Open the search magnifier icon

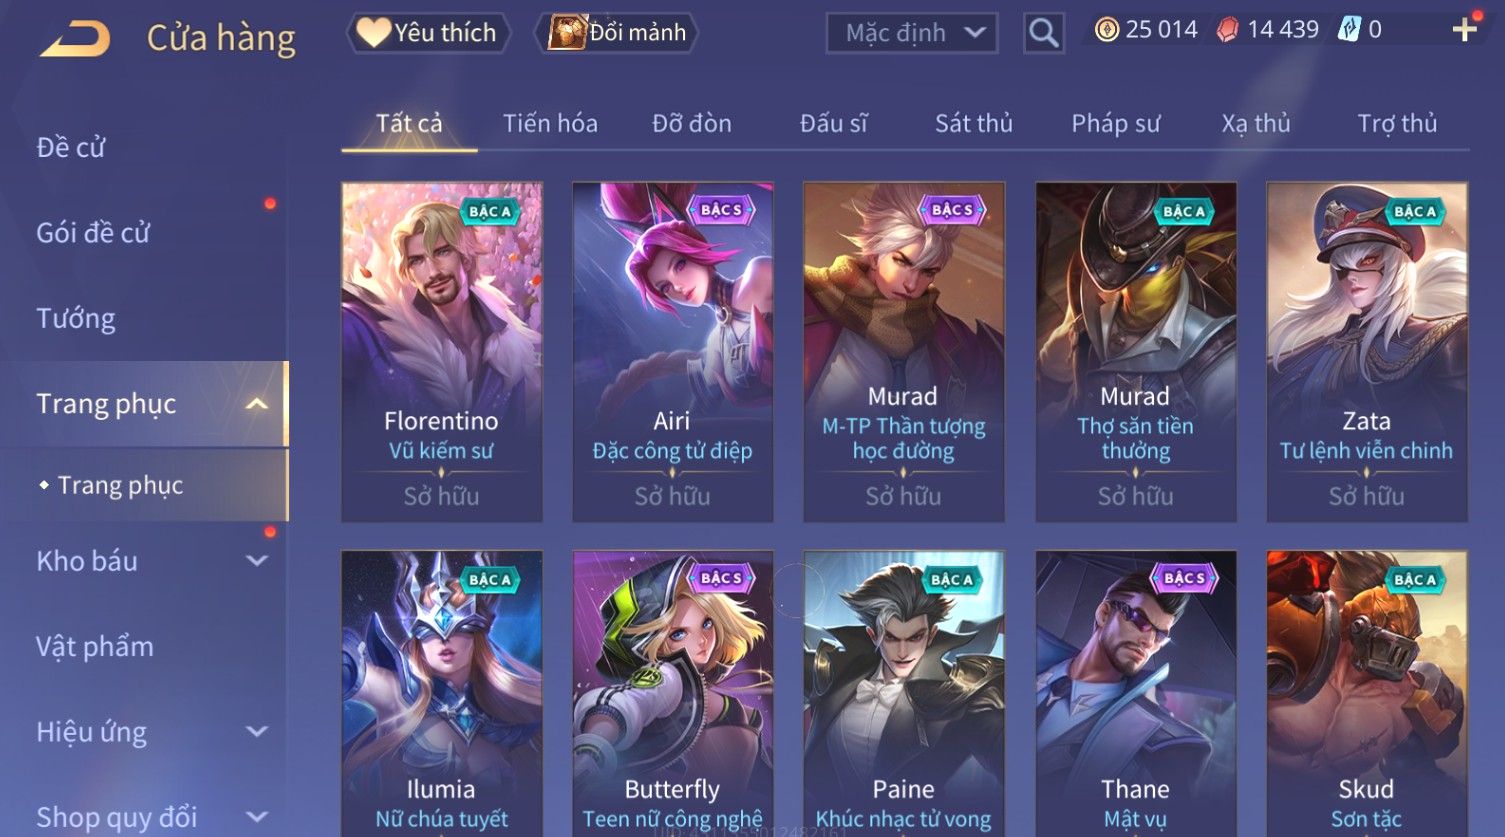coord(1043,33)
